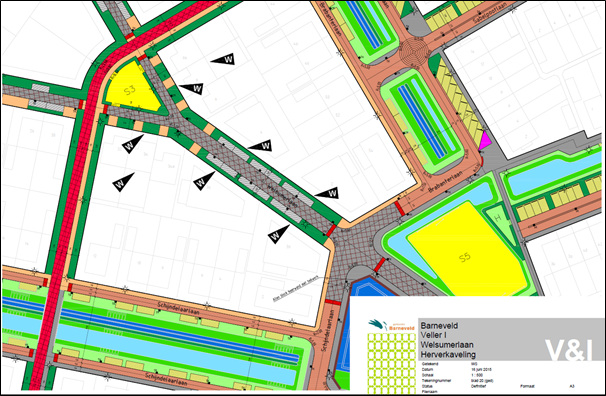Click the Barneveld municipality logo
606x396 pixels.
point(391,325)
